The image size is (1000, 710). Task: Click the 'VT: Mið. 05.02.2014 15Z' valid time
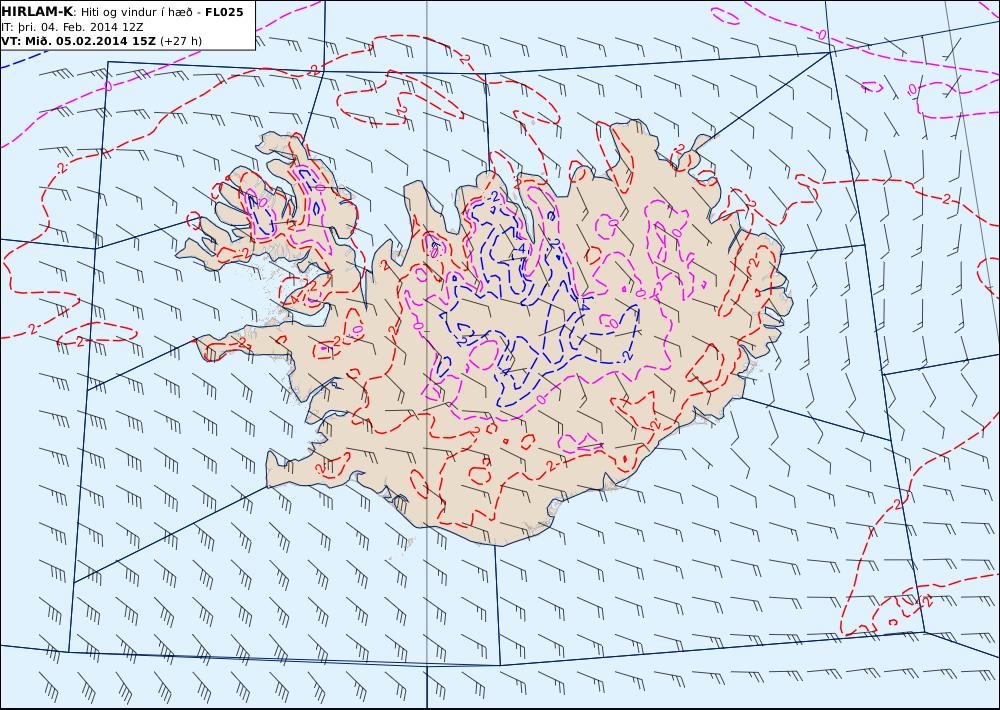click(x=78, y=41)
